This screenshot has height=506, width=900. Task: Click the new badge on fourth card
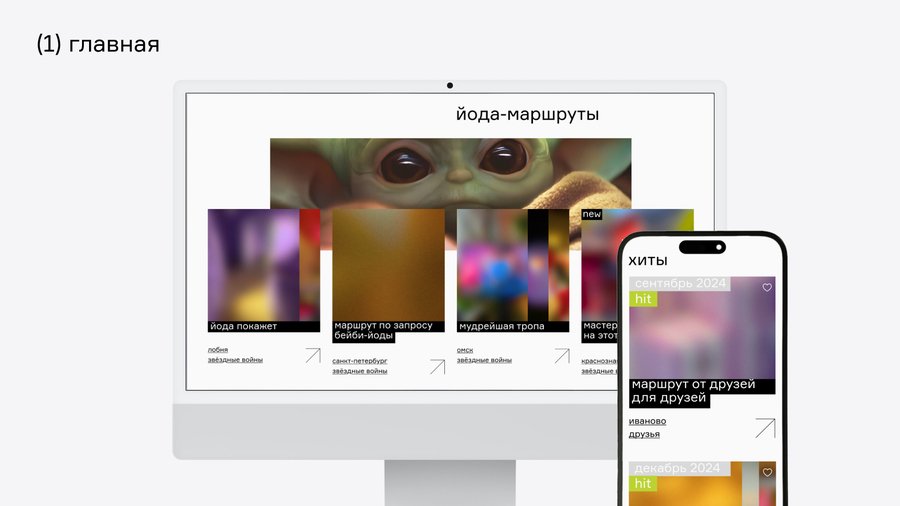(x=592, y=214)
